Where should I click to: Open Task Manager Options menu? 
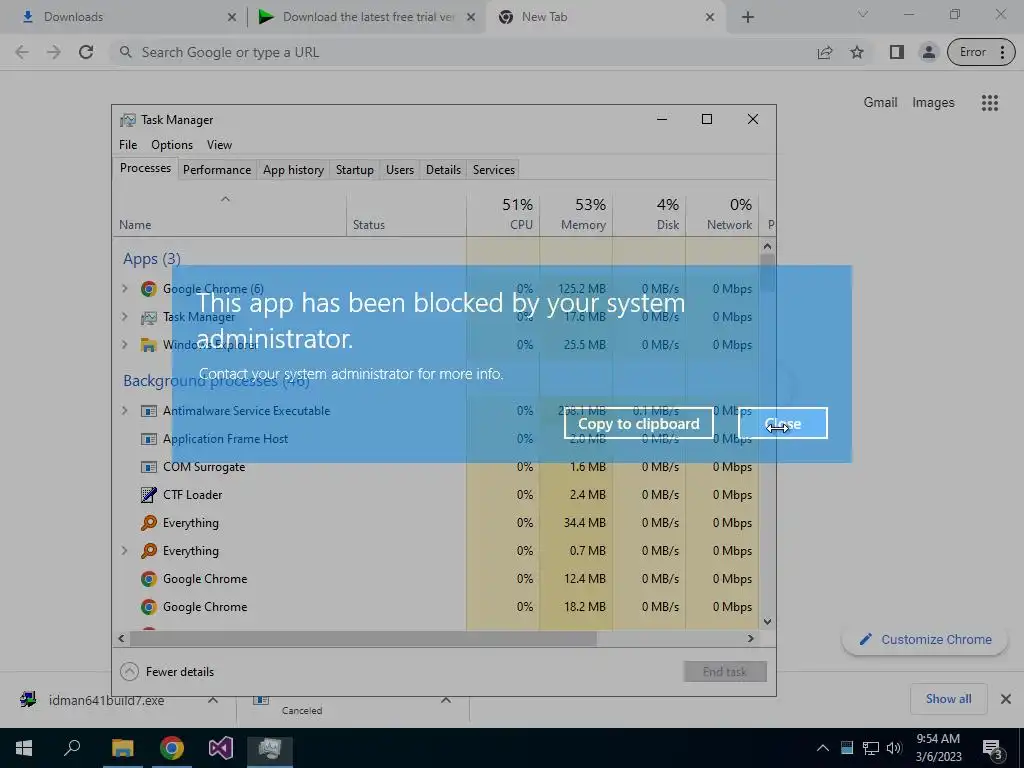click(172, 145)
